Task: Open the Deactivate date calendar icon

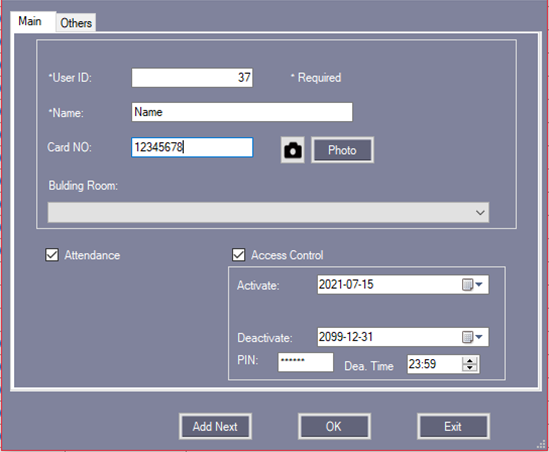Action: tap(467, 337)
